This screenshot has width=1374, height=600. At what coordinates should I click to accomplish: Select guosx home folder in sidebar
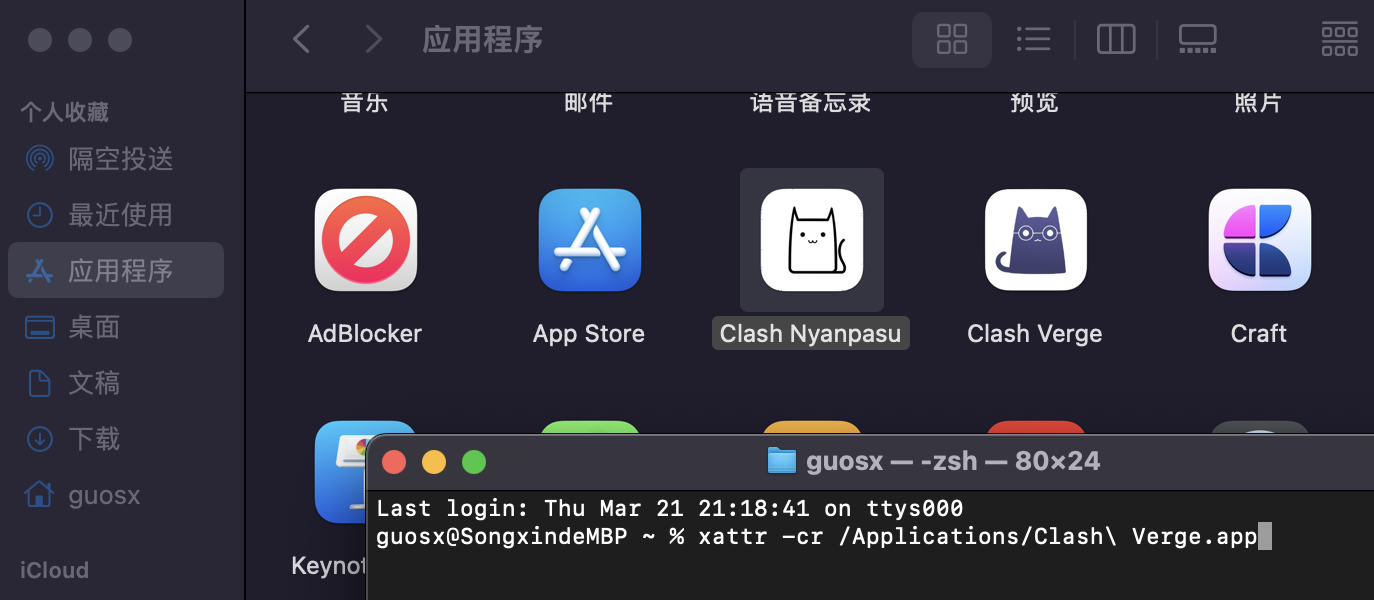(x=104, y=495)
